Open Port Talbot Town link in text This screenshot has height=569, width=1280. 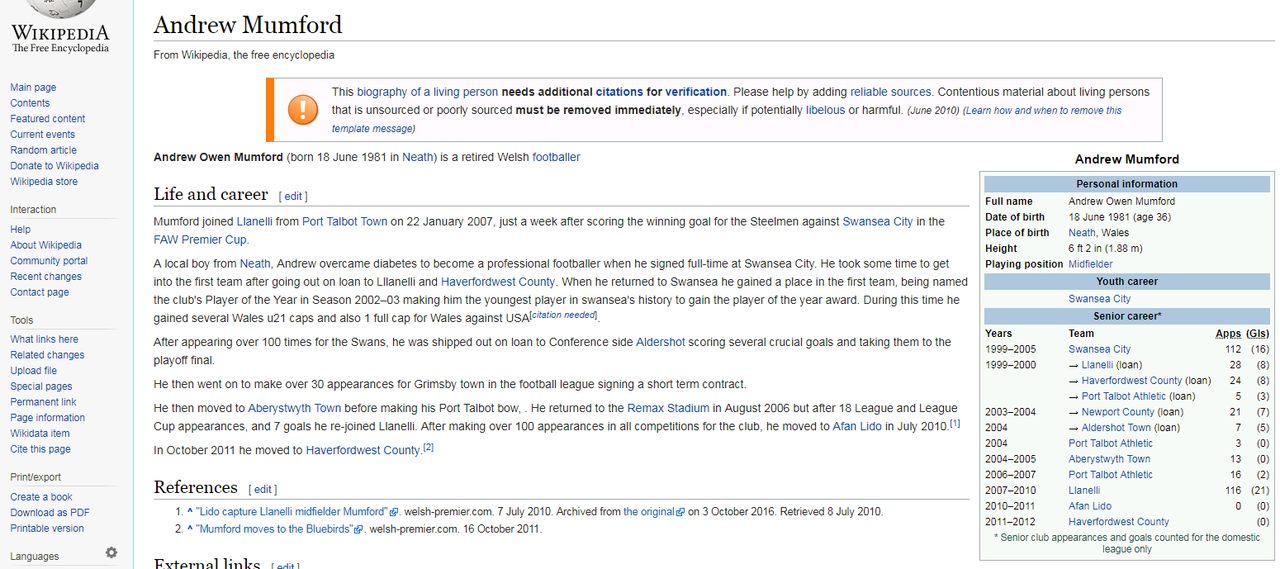click(x=344, y=221)
